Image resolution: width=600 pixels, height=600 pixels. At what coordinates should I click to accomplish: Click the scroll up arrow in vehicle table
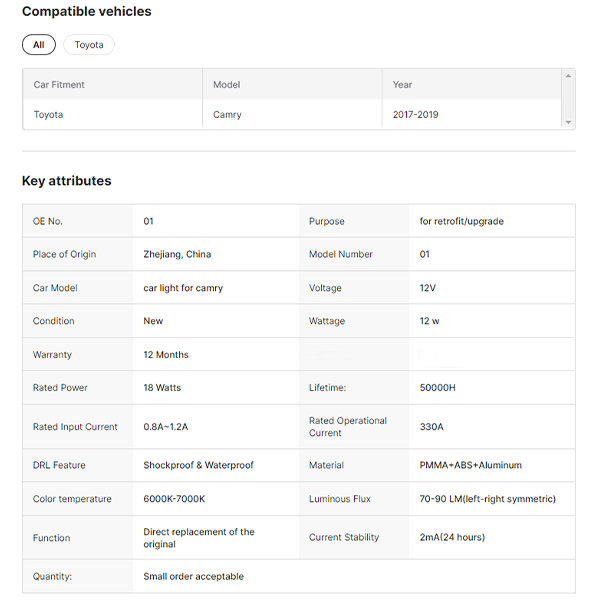(569, 76)
